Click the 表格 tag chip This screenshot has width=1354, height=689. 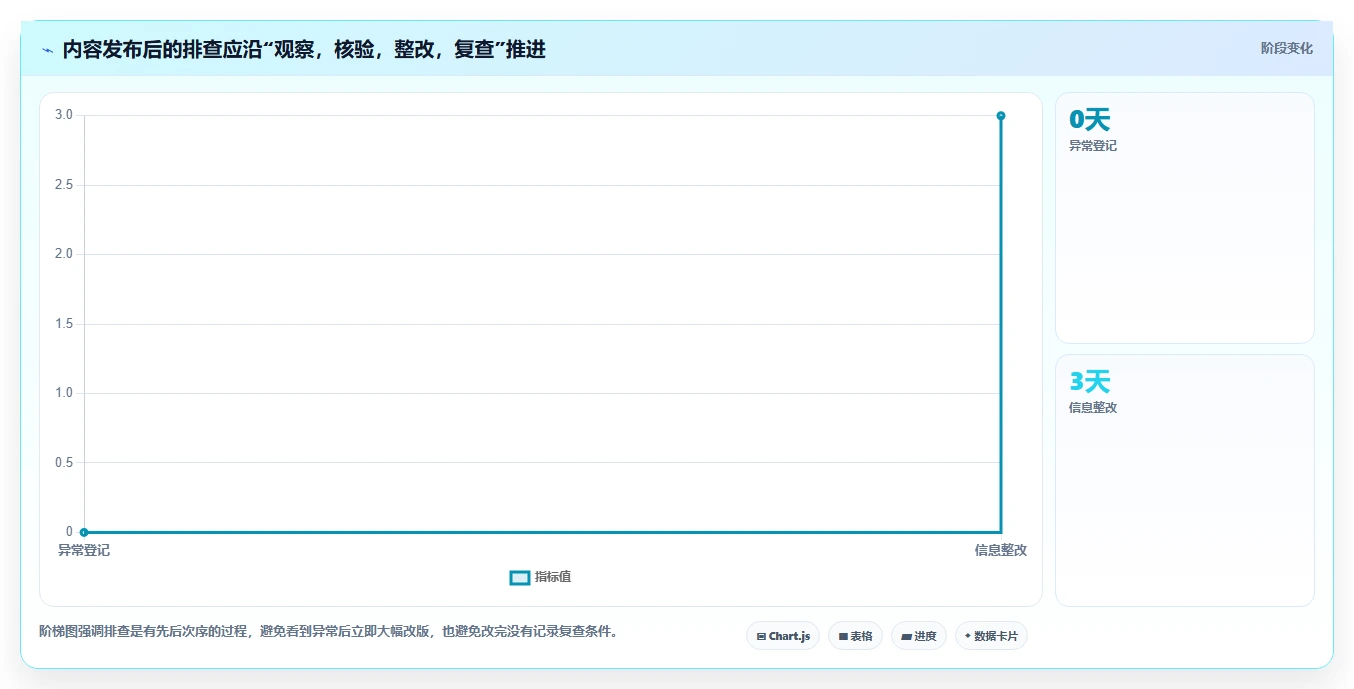[855, 636]
